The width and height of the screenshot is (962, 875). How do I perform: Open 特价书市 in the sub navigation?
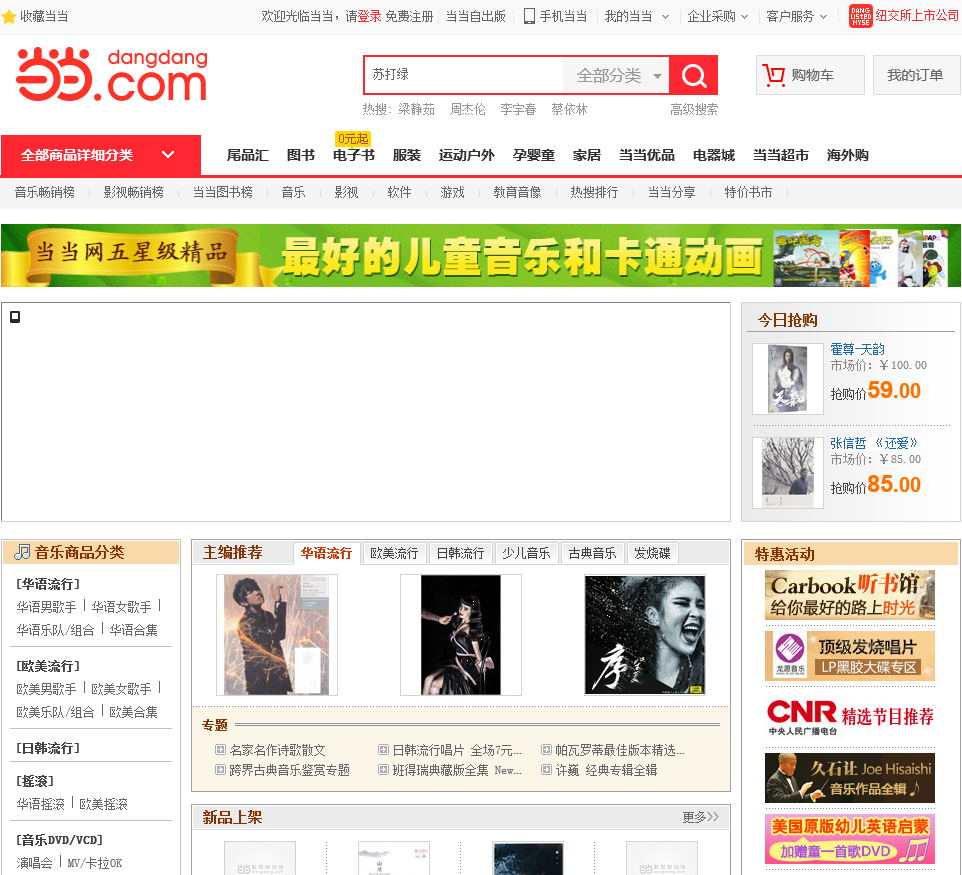[748, 192]
